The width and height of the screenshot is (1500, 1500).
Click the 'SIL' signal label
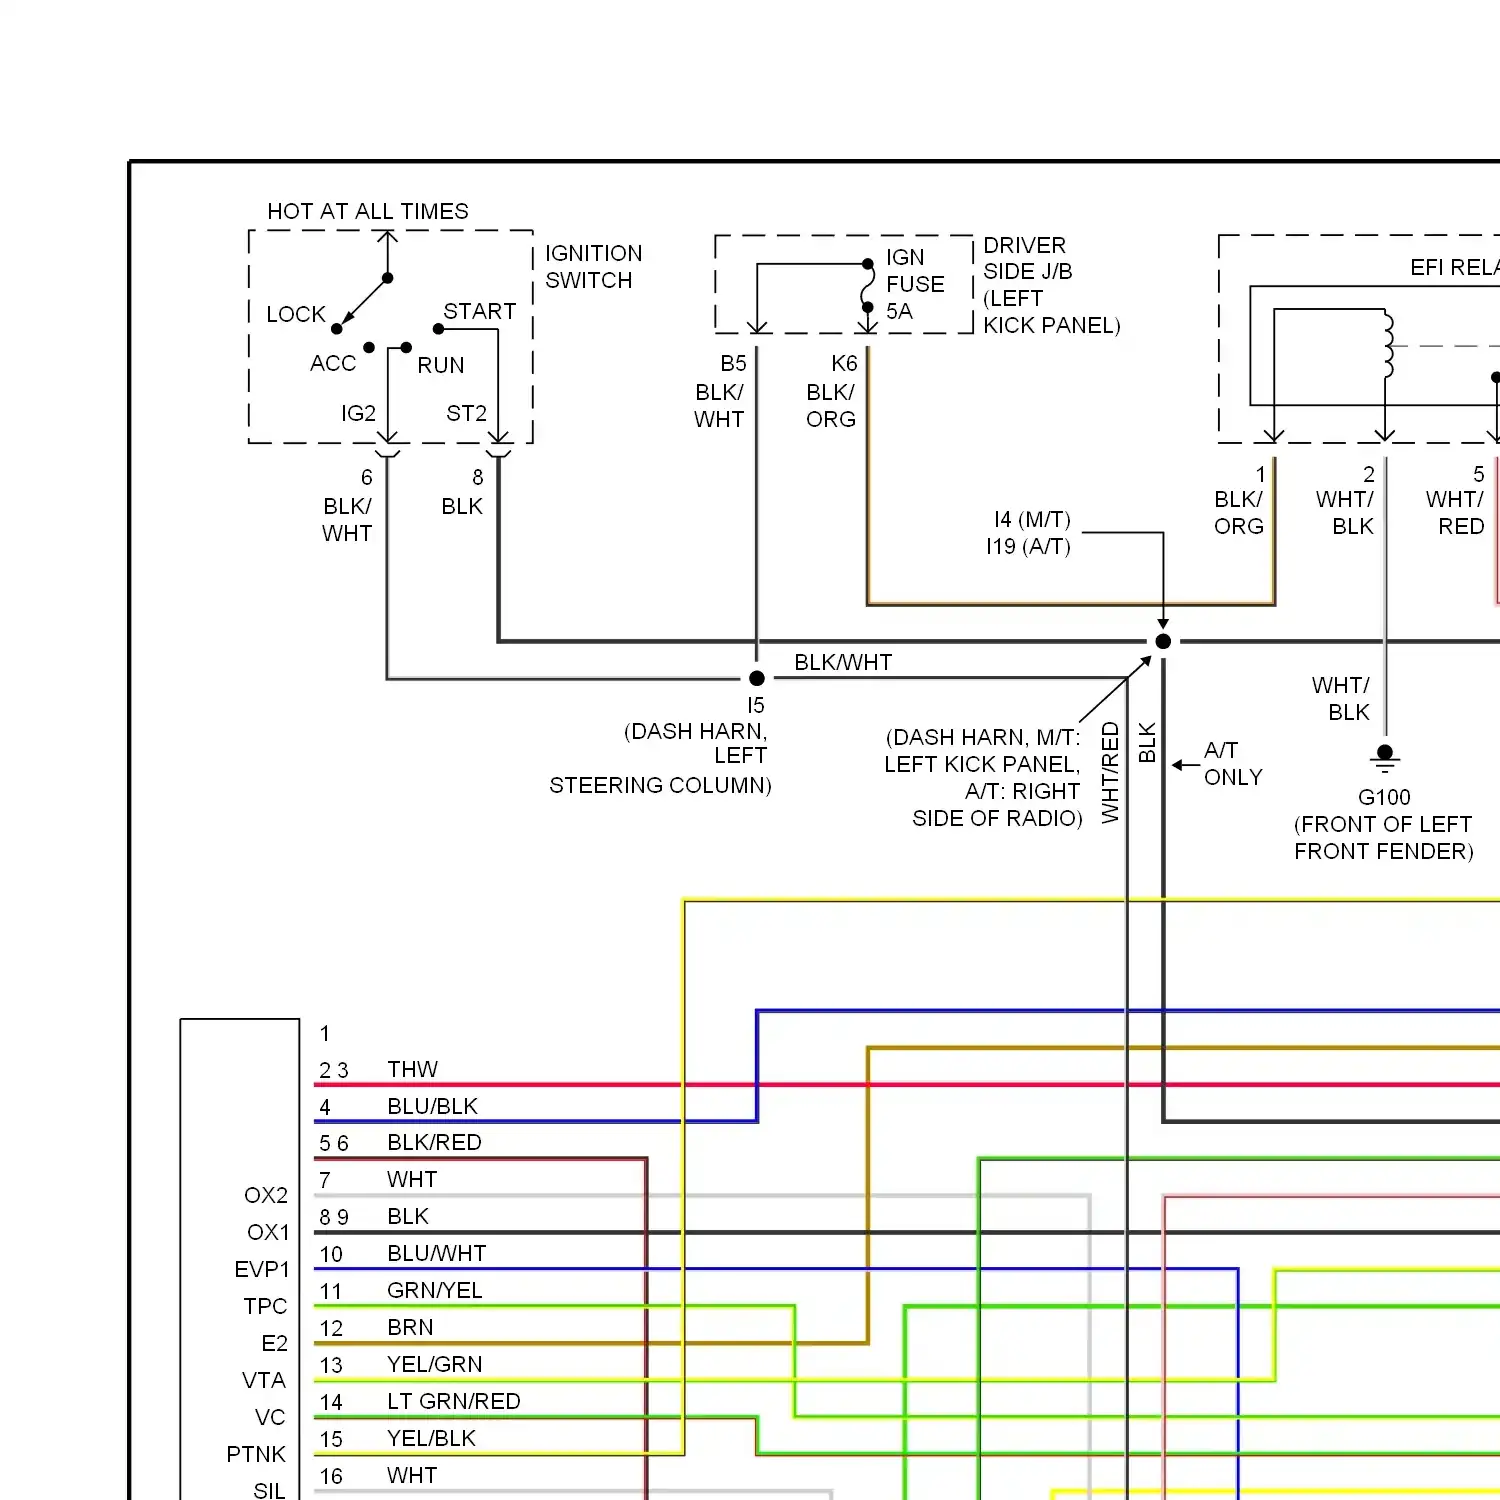(x=269, y=1490)
